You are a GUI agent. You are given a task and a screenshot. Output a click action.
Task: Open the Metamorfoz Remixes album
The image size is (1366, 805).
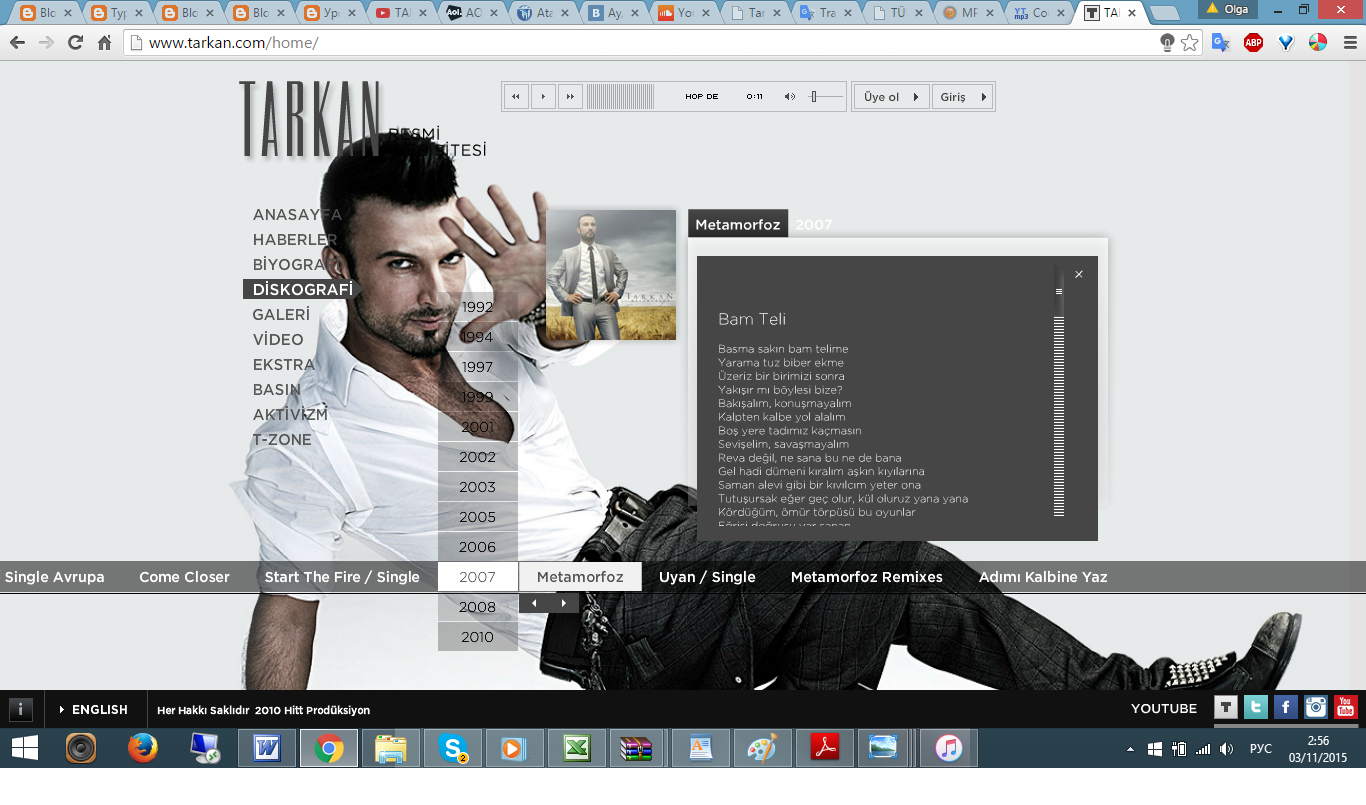(x=867, y=577)
